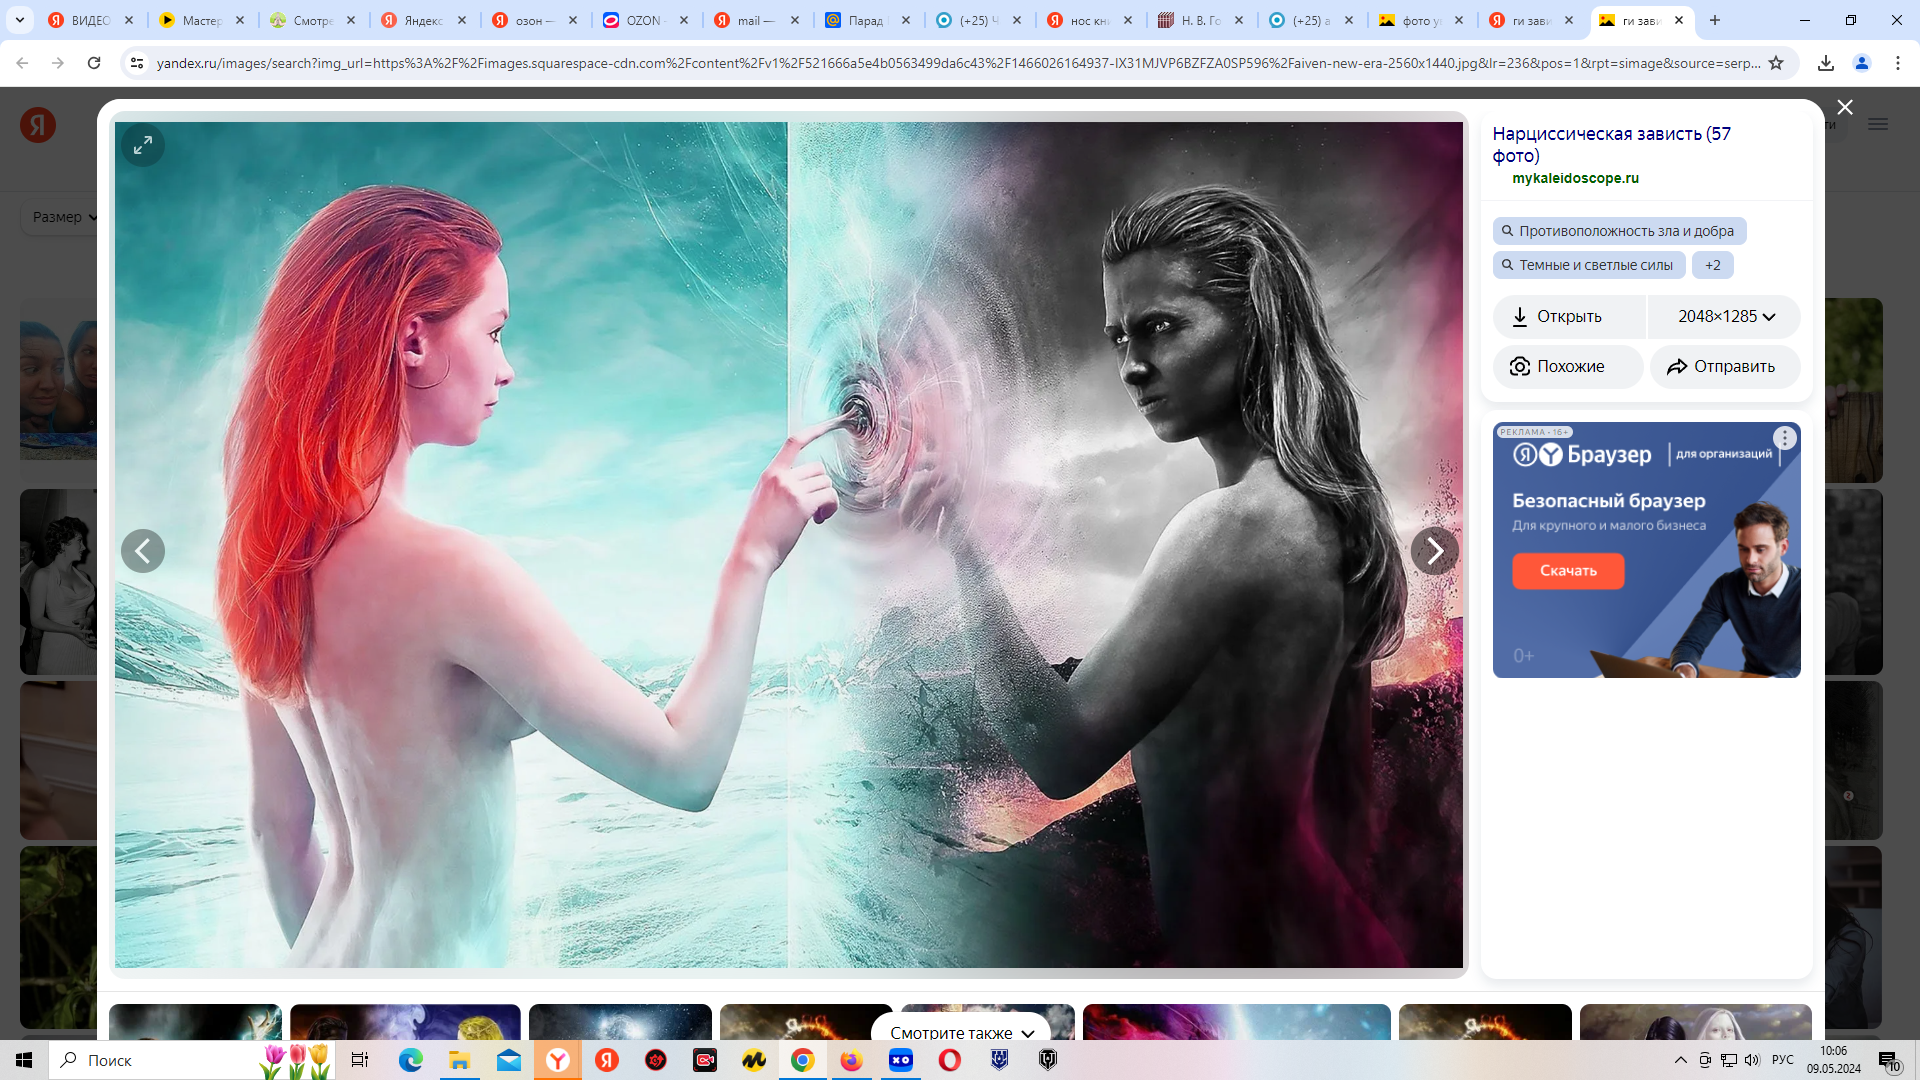1920x1080 pixels.
Task: Go to the previous image
Action: (x=143, y=551)
